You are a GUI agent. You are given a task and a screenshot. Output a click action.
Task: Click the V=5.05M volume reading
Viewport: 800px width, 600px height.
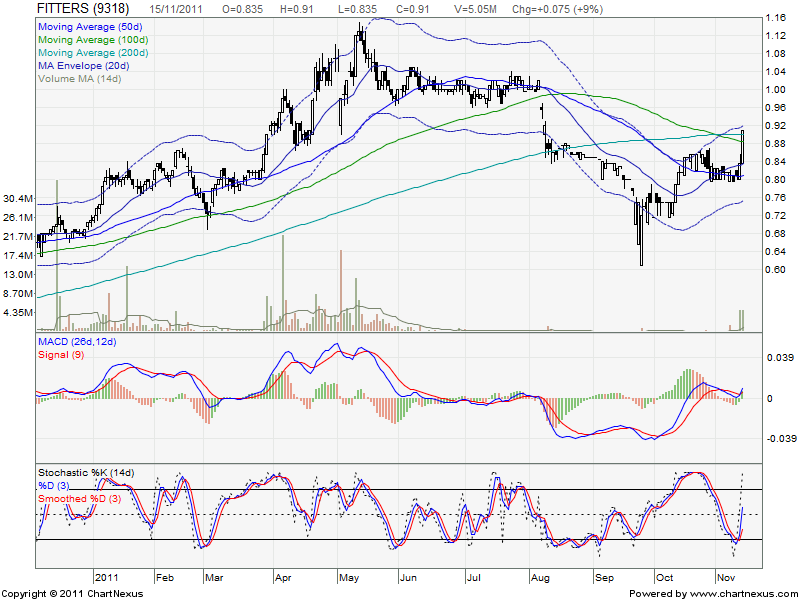click(x=473, y=9)
